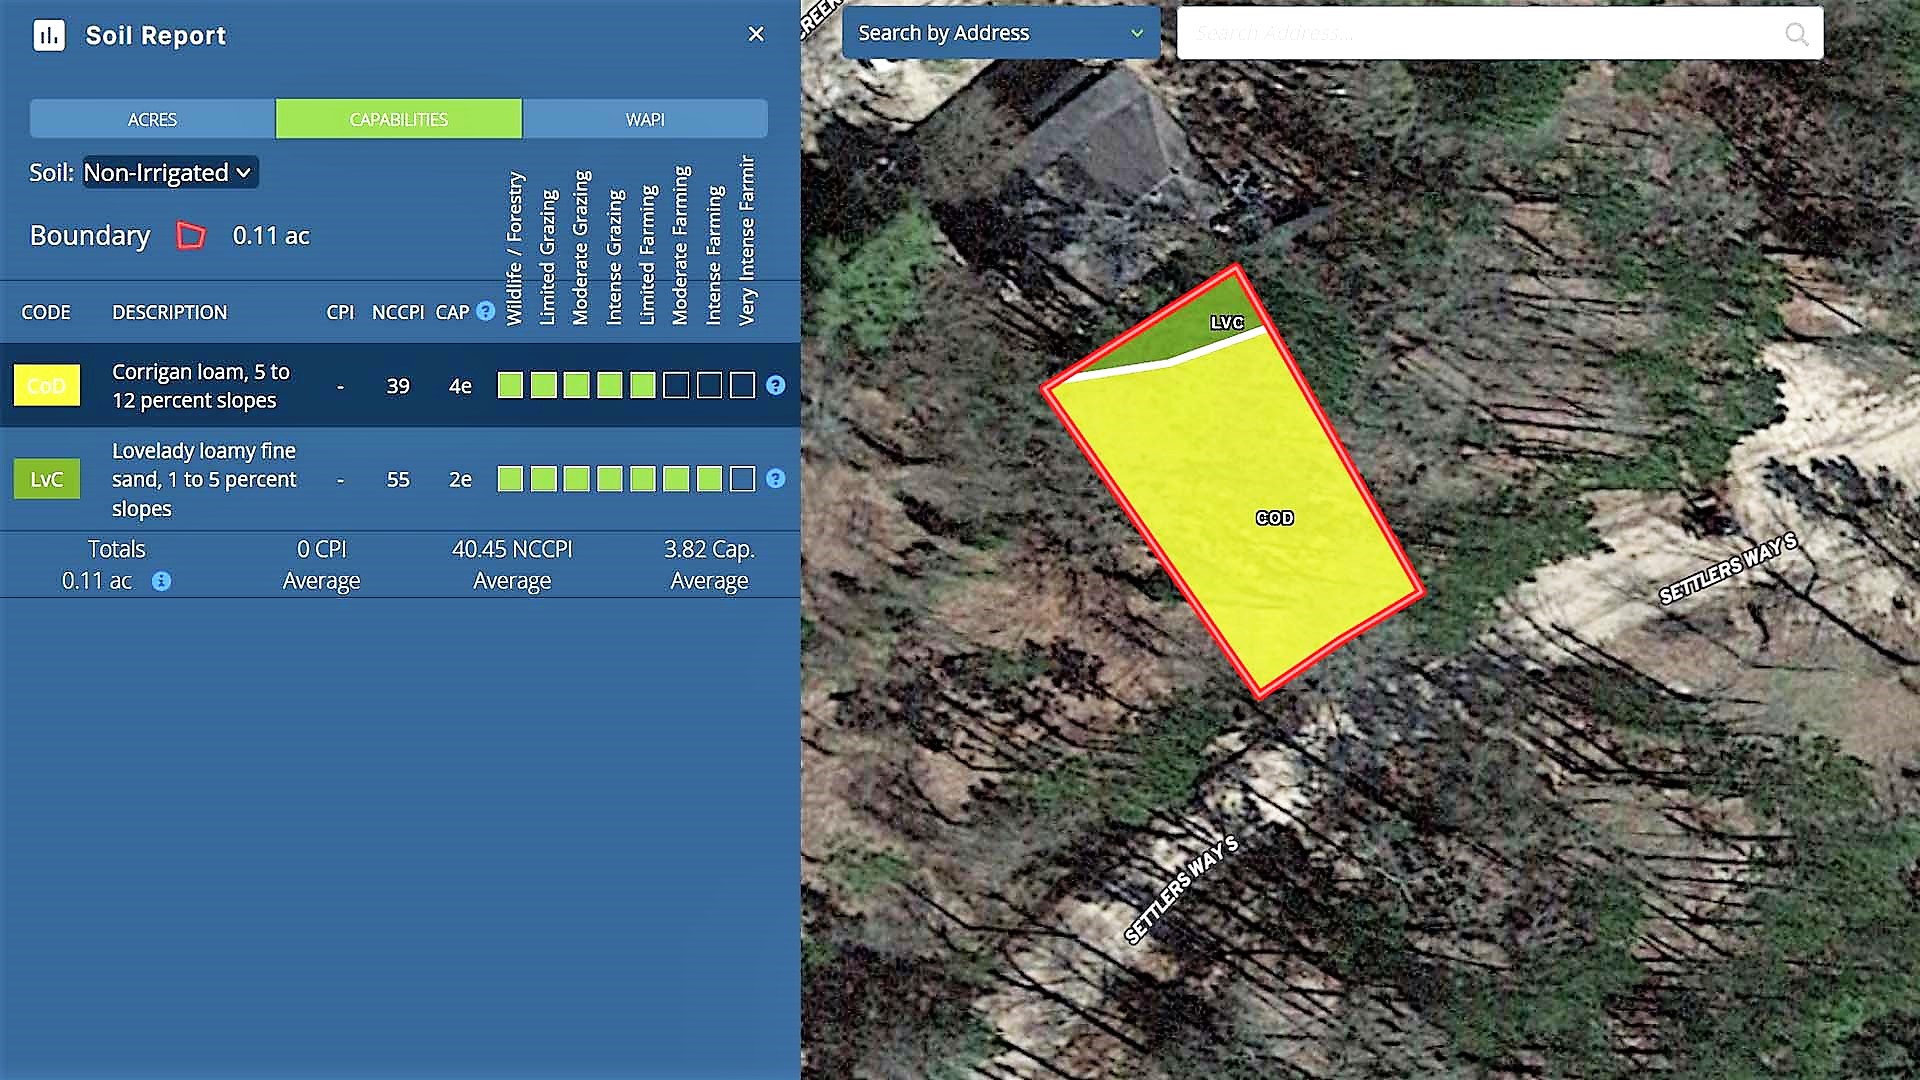Click the Soil Report chart icon
The width and height of the screenshot is (1920, 1080).
49,36
